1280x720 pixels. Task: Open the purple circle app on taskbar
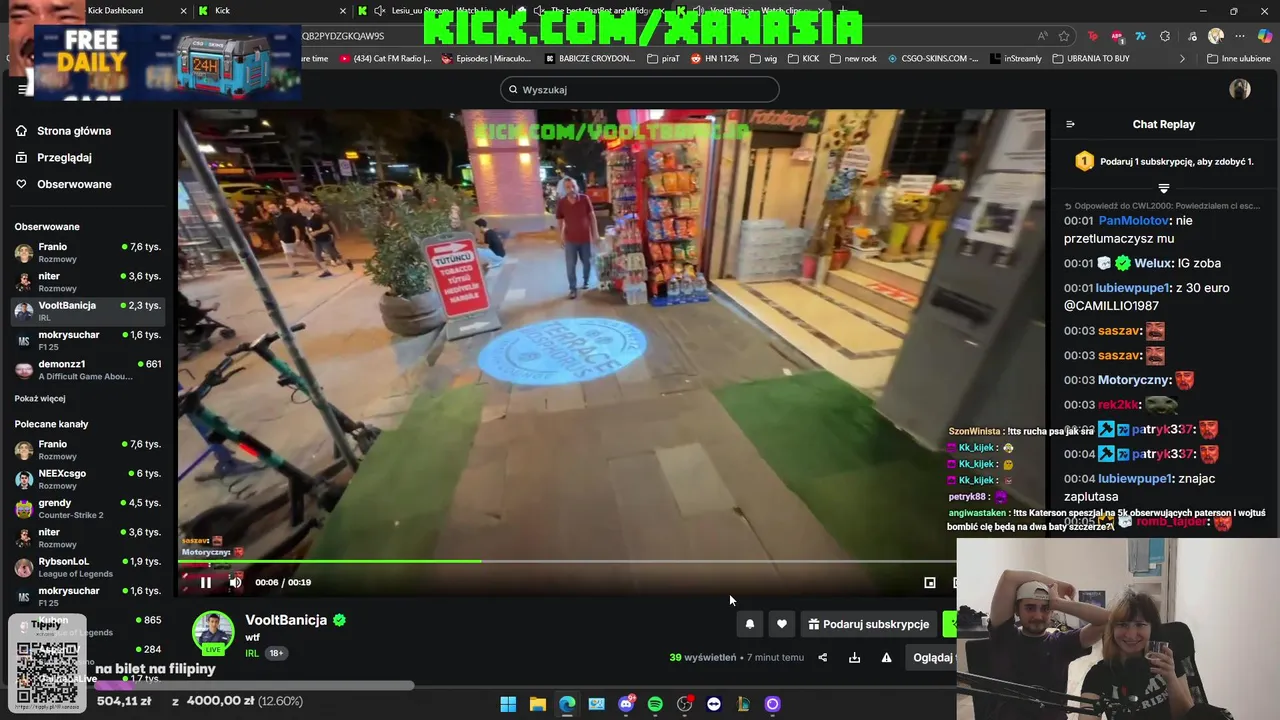tap(772, 704)
